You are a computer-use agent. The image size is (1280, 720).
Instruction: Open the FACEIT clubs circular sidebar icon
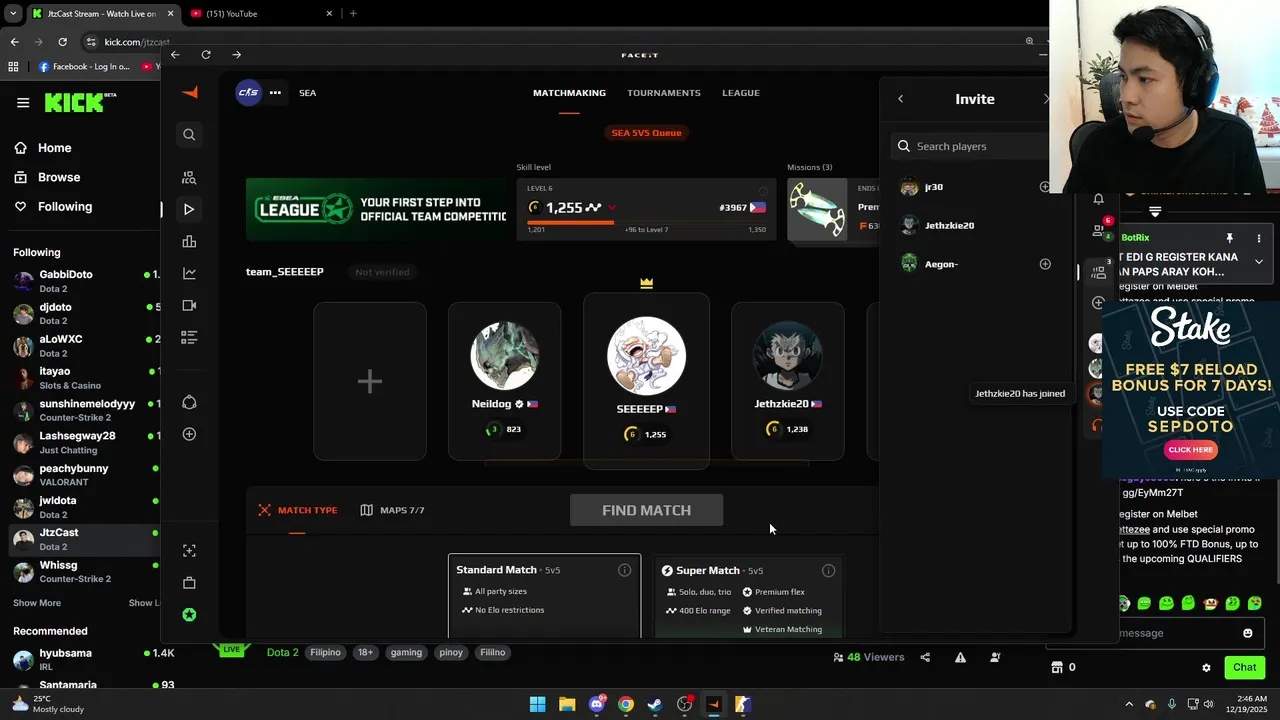tap(189, 402)
